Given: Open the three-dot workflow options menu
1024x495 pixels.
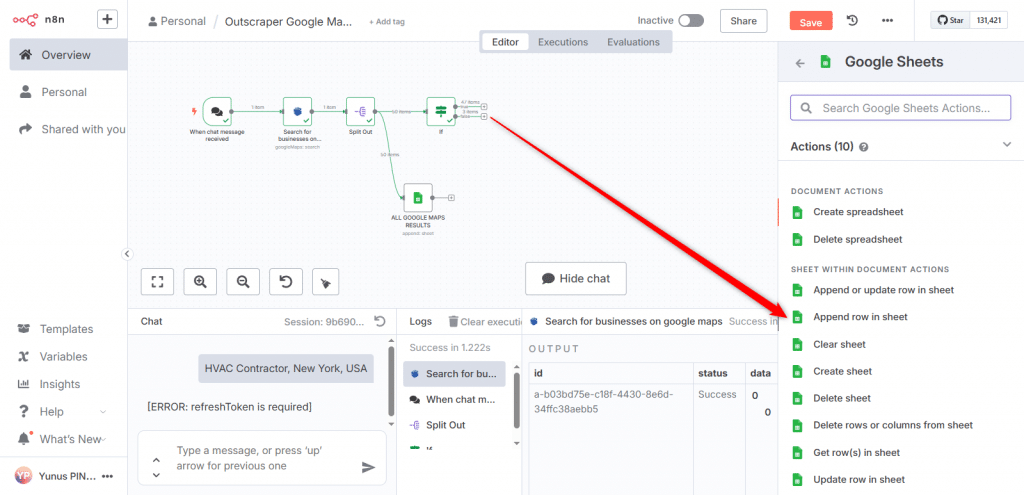Looking at the screenshot, I should (887, 20).
